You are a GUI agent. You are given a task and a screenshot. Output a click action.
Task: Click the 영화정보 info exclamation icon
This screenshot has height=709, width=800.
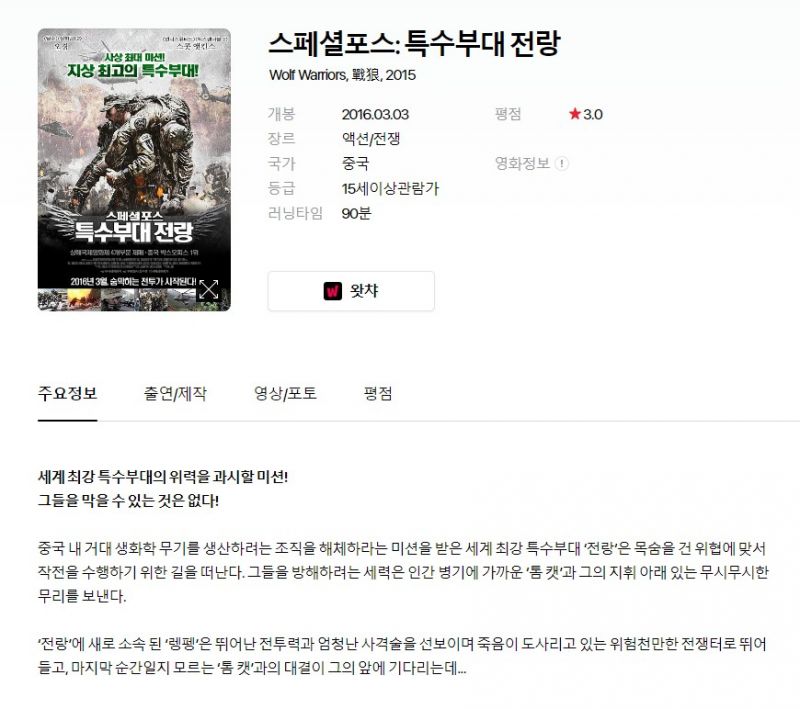coord(562,164)
